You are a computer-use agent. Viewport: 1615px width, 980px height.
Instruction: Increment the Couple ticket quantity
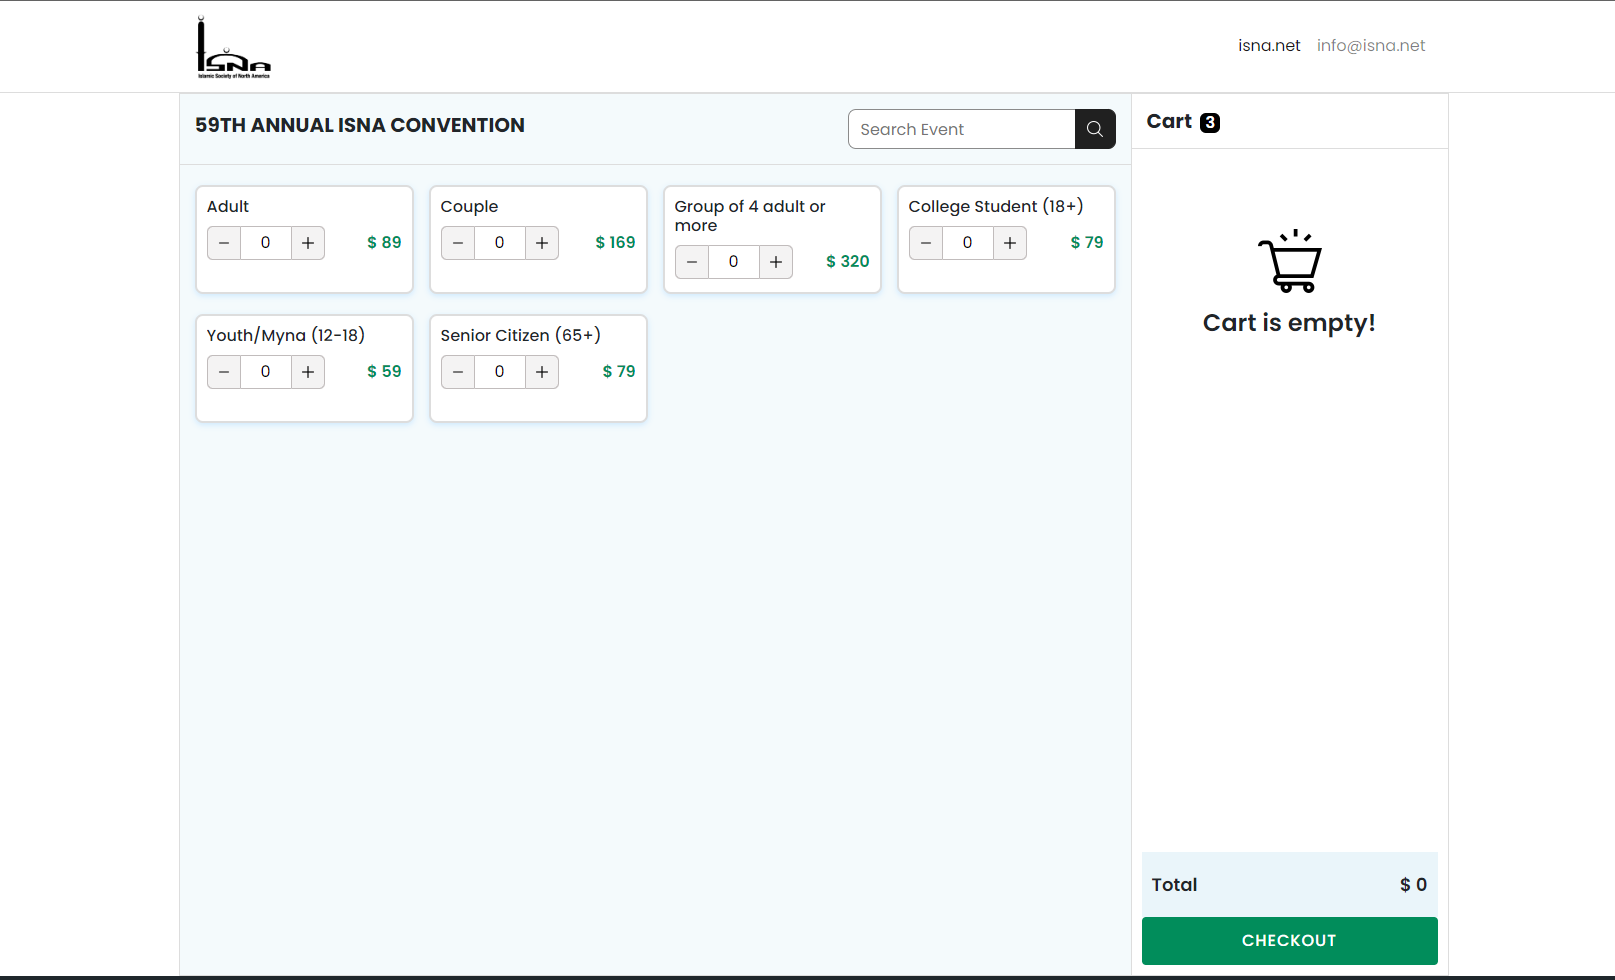click(x=541, y=242)
